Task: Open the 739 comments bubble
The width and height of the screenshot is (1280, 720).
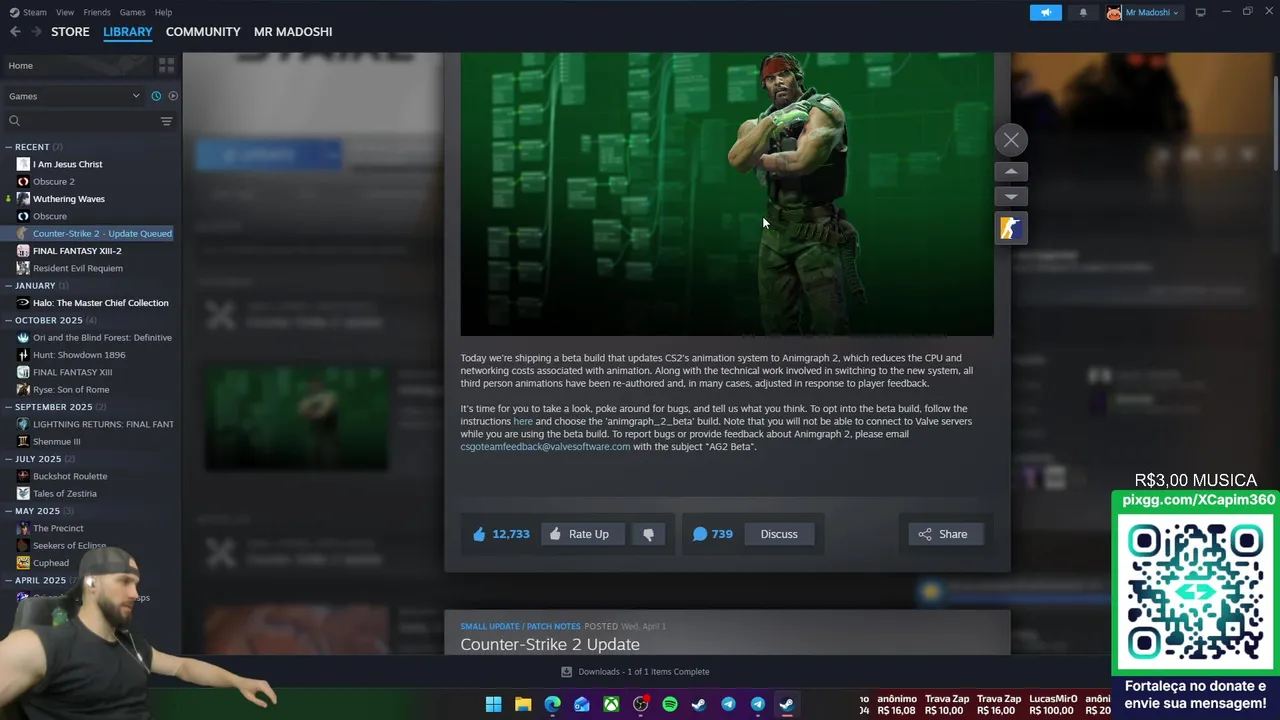Action: (x=713, y=534)
